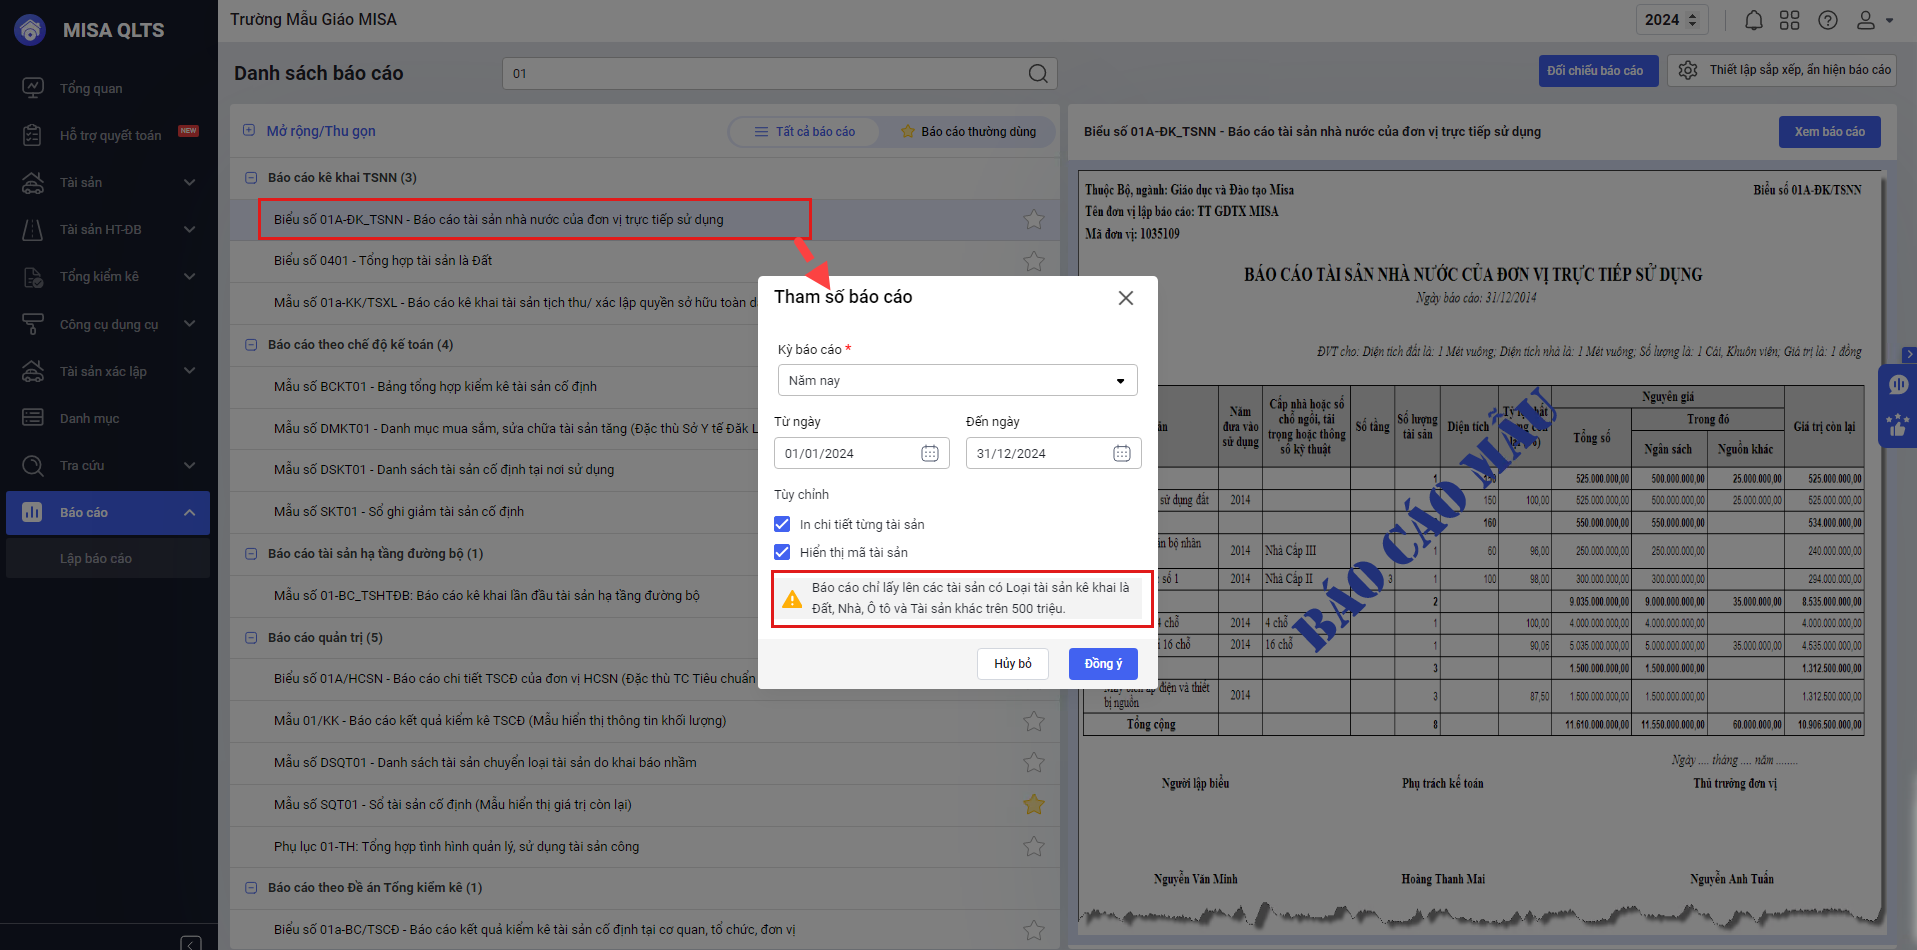Open the apps grid icon
Screen dimensions: 1917x950
click(x=1789, y=20)
